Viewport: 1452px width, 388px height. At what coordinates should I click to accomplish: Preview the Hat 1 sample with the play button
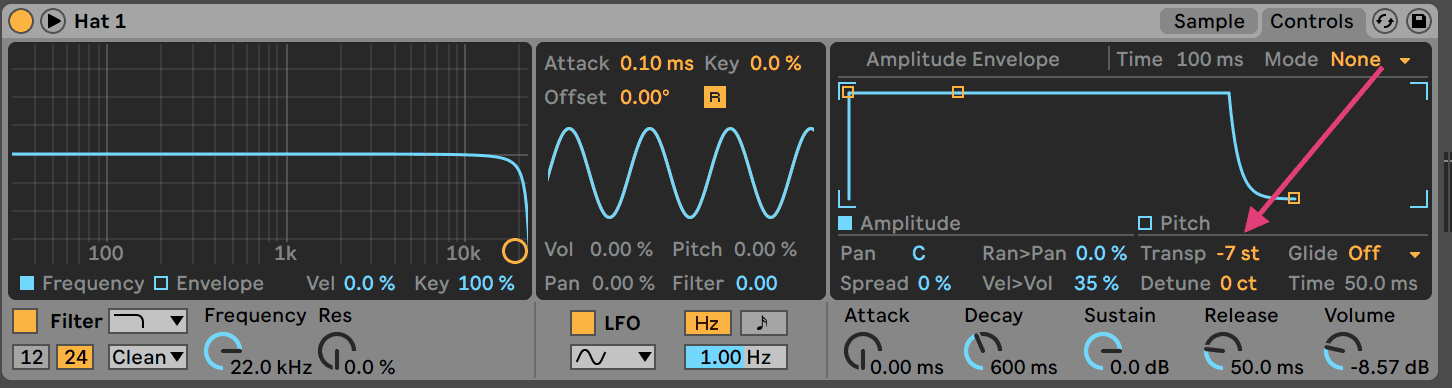[x=52, y=20]
